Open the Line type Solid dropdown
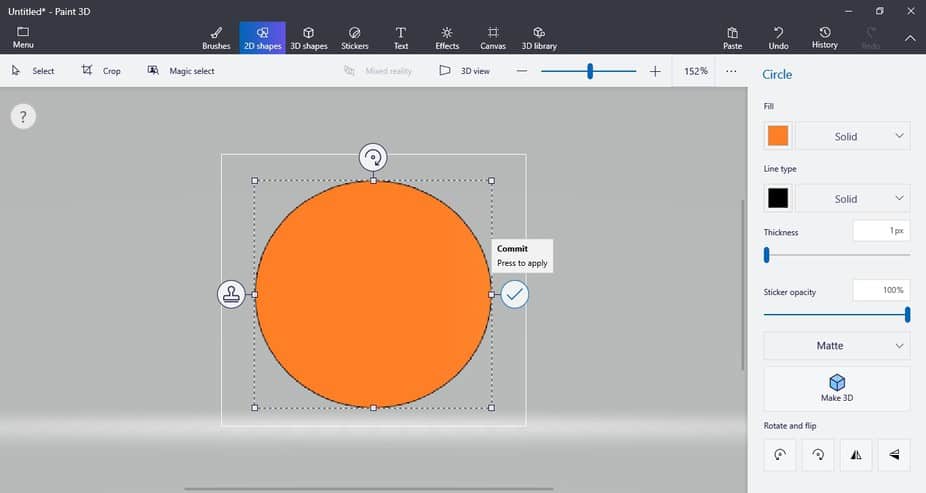Screen dimensions: 926x493 [852, 199]
